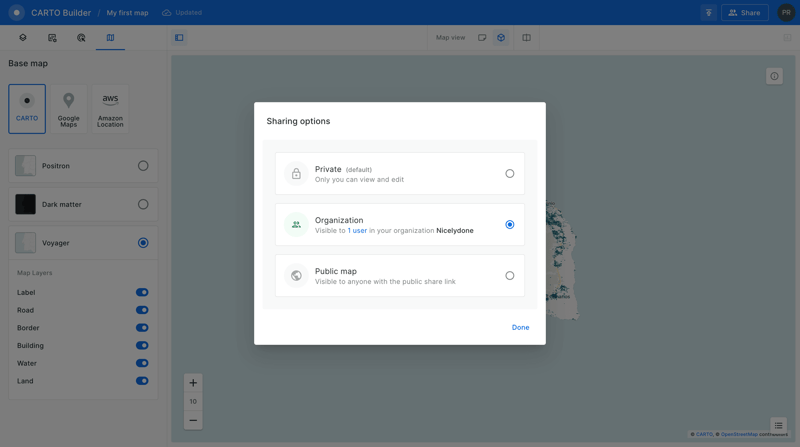Toggle the Water map layer switch
The height and width of the screenshot is (447, 800).
[x=142, y=363]
